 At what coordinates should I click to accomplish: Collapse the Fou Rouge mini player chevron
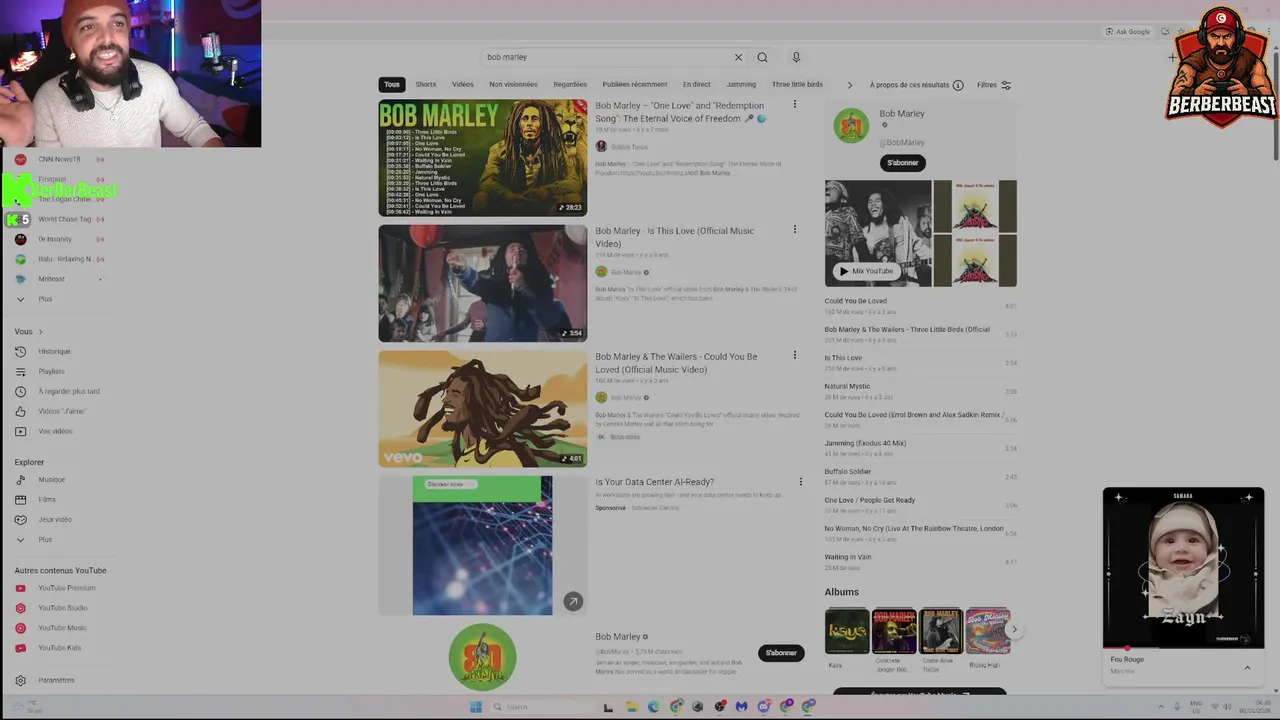click(1247, 667)
